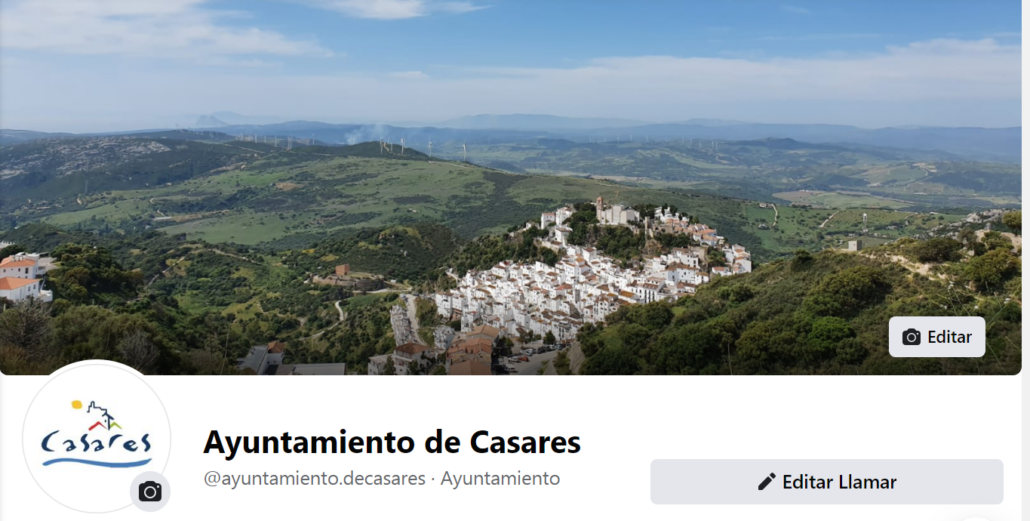Click the page title Ayuntamiento de Casares
1030x521 pixels.
[392, 442]
